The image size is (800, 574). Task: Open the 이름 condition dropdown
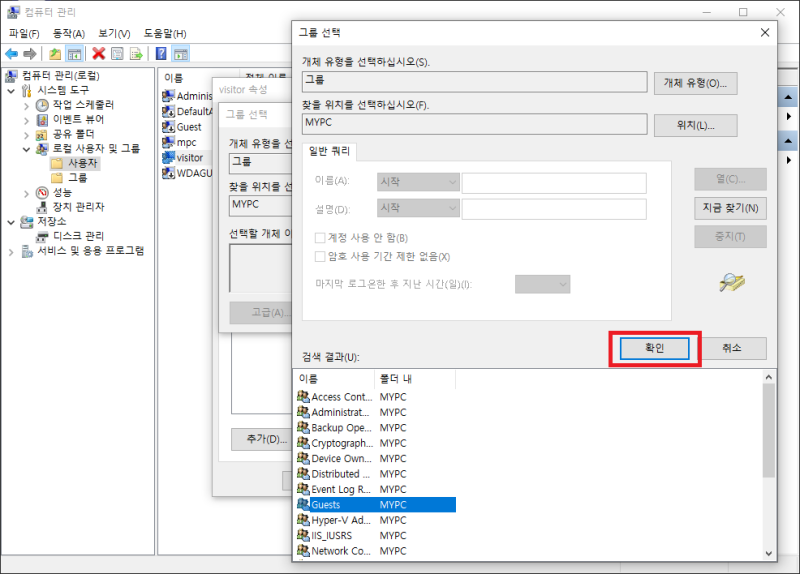[x=418, y=182]
